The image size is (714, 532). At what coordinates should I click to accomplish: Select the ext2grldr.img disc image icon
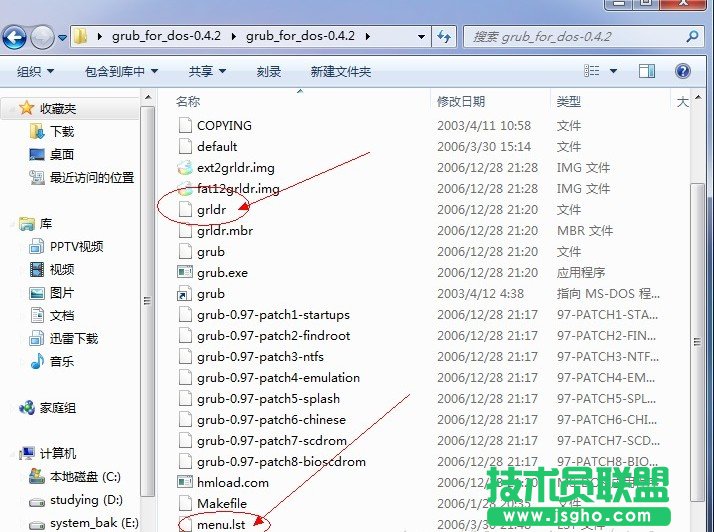pos(185,168)
